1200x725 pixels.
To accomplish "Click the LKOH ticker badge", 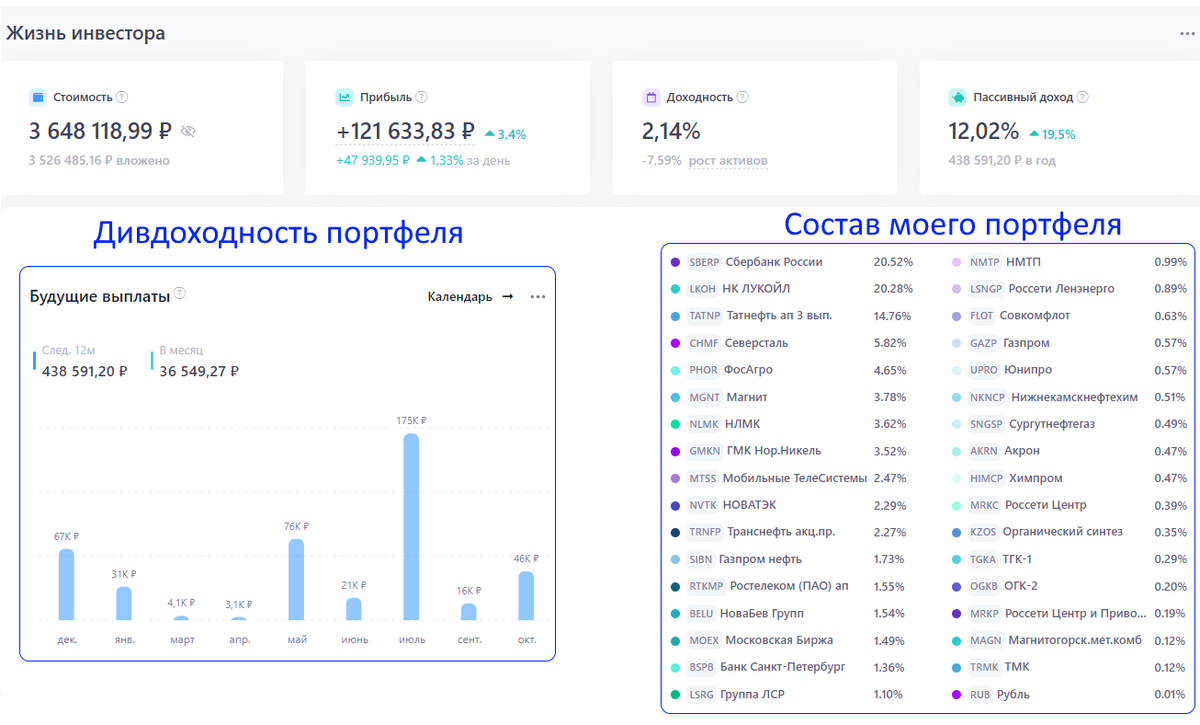I will [703, 289].
